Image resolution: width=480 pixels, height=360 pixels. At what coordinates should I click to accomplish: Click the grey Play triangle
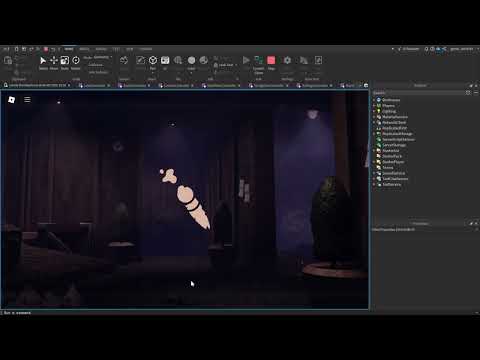tap(246, 60)
